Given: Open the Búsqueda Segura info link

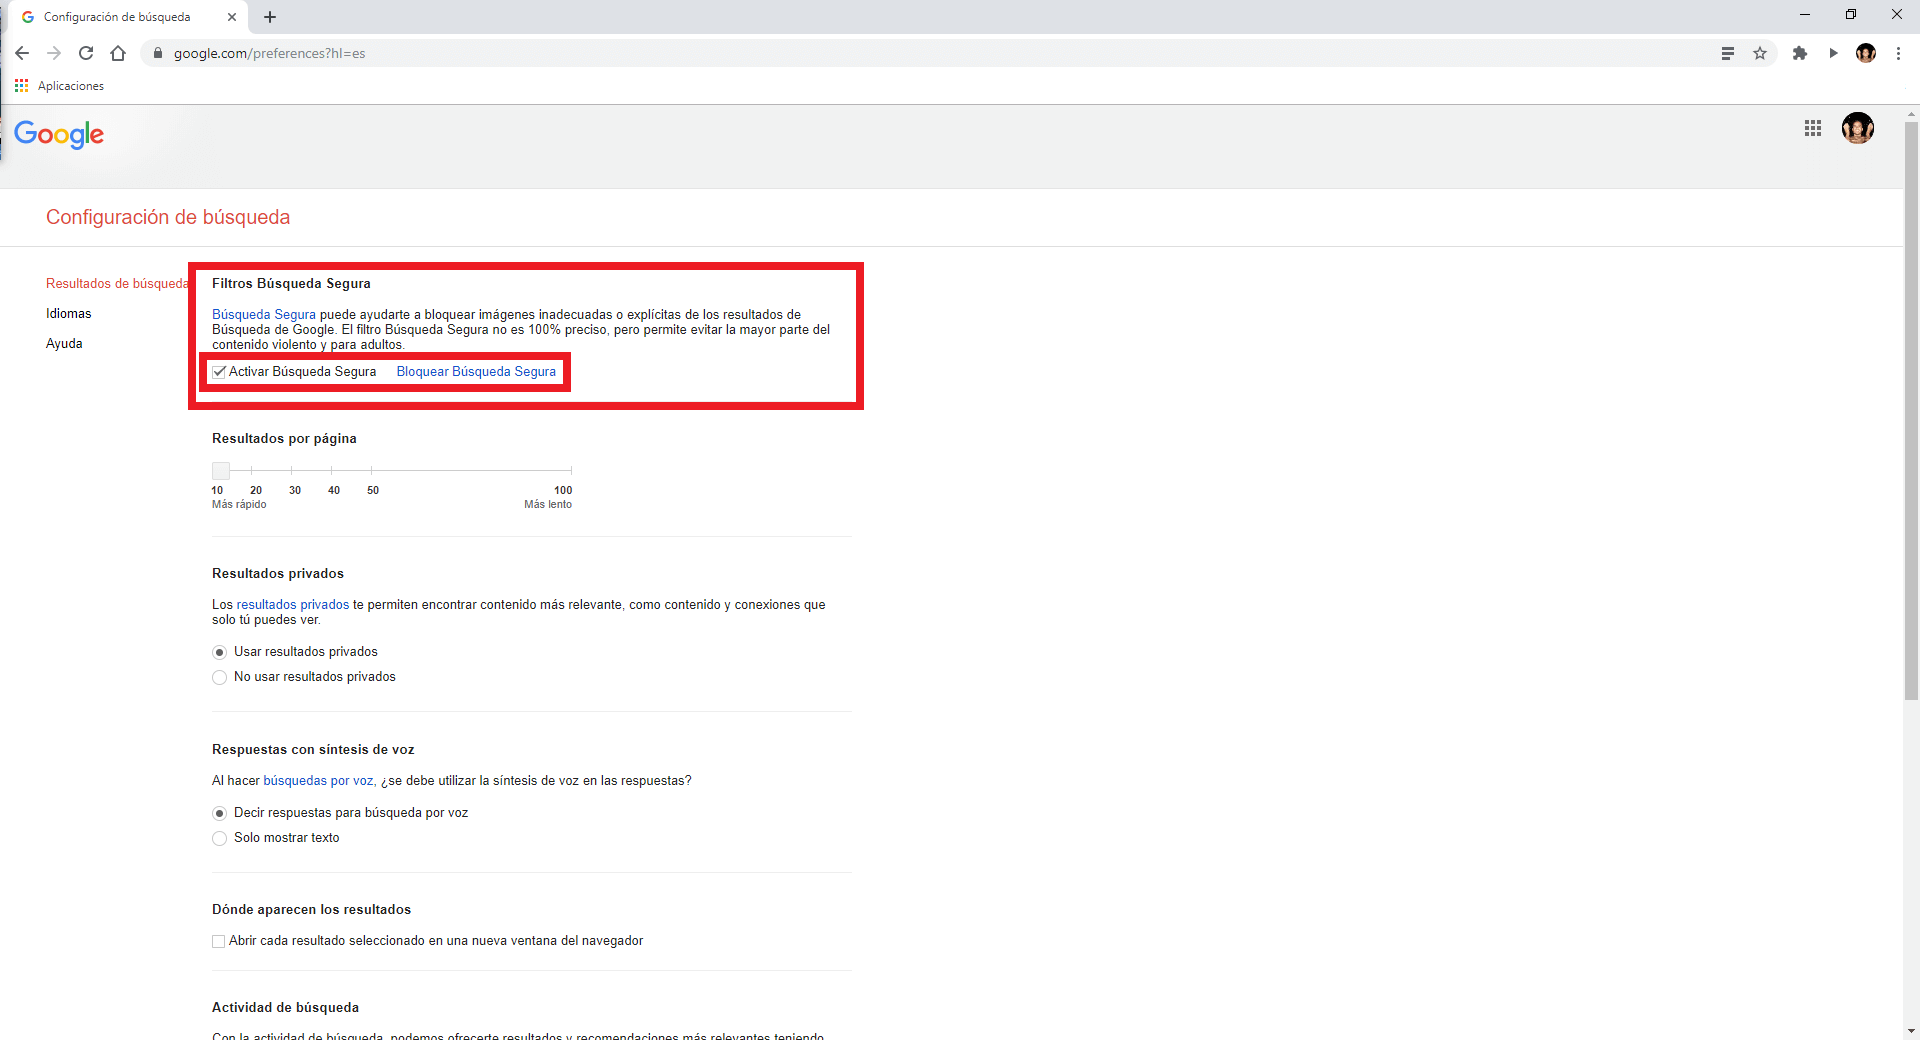Looking at the screenshot, I should 264,315.
